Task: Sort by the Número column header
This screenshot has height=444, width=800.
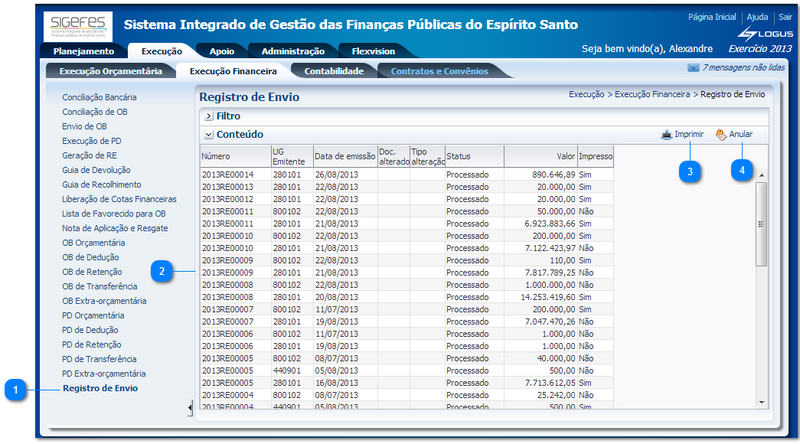Action: click(235, 156)
